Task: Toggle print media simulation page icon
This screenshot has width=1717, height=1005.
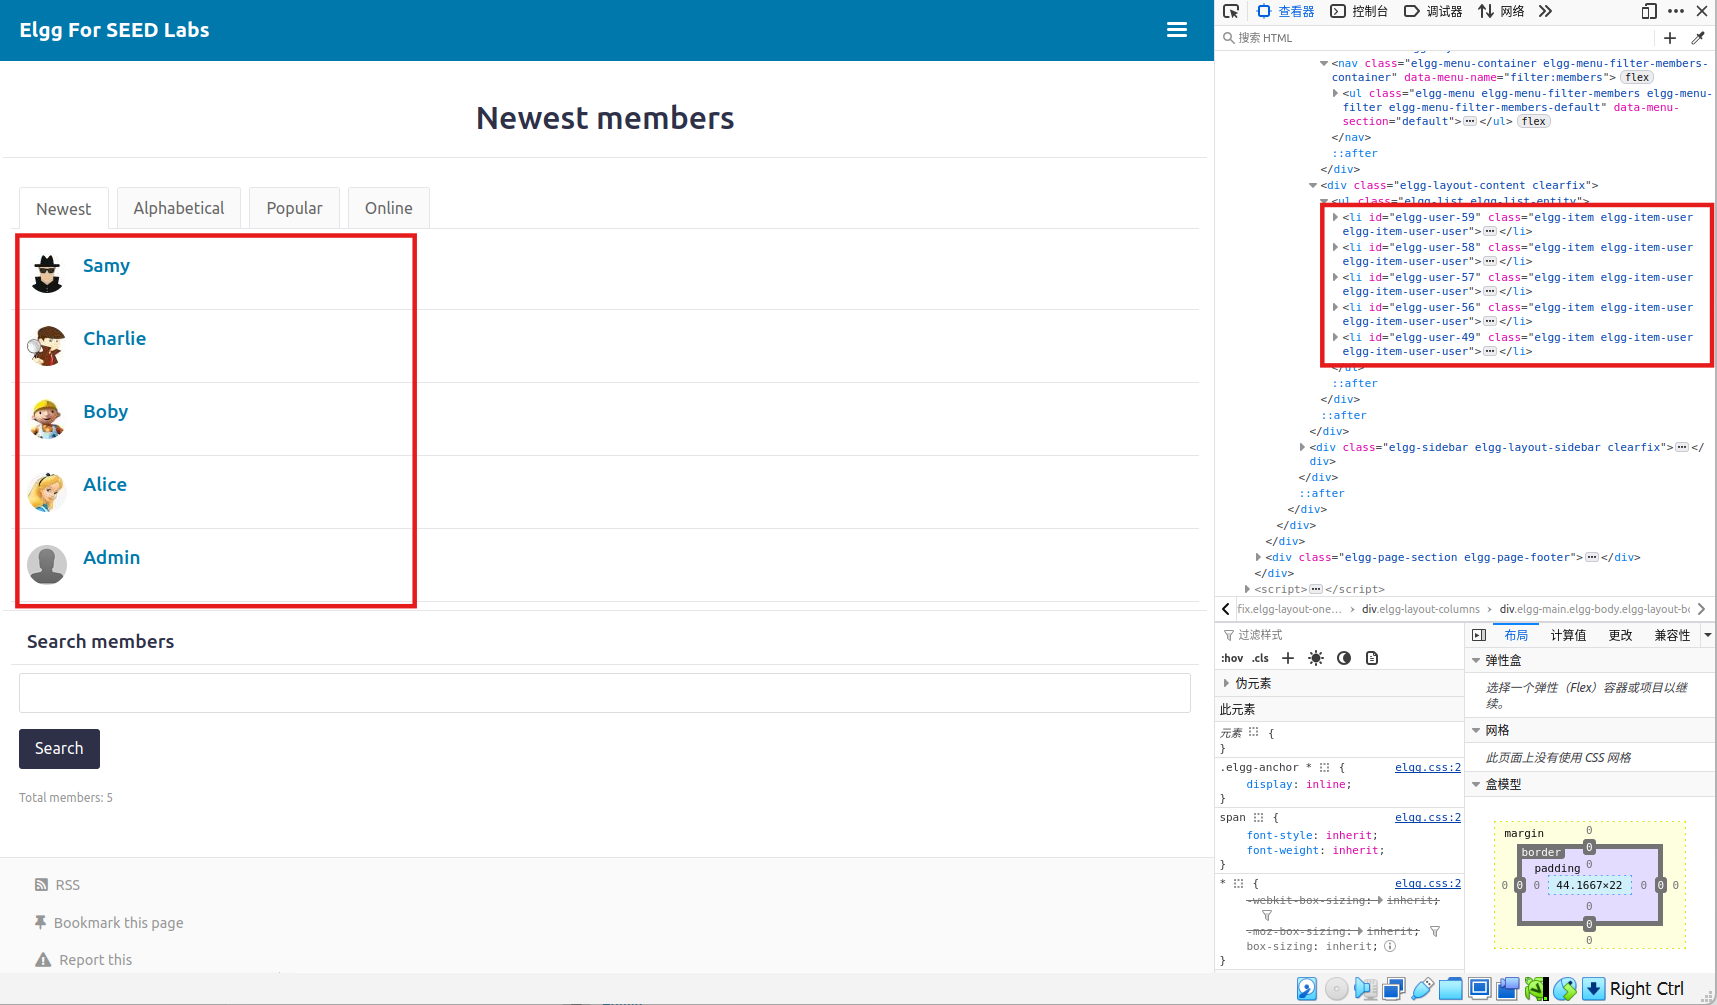Action: (1372, 658)
